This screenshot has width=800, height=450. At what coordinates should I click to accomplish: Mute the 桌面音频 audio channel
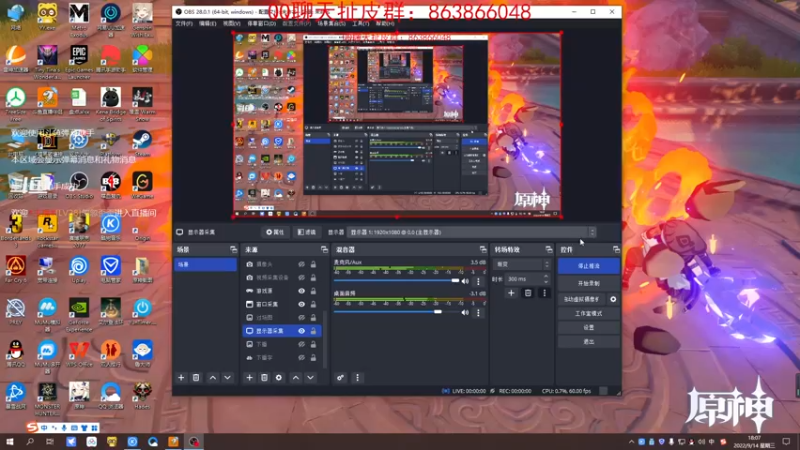(x=465, y=312)
